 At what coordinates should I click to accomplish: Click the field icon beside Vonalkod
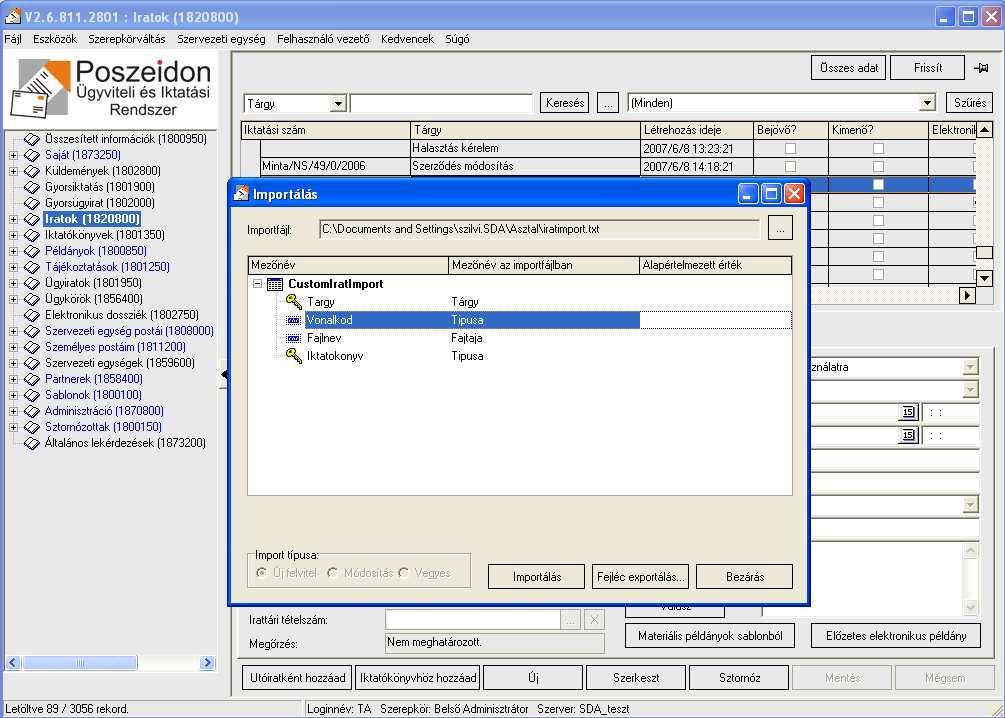294,320
